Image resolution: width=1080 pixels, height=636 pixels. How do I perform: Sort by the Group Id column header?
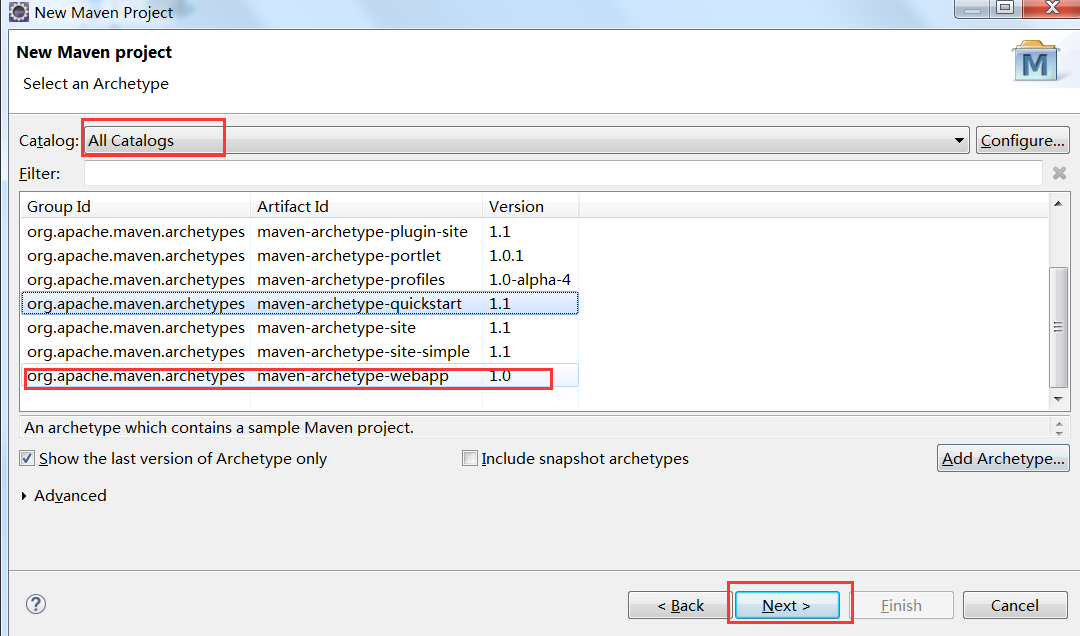[136, 207]
